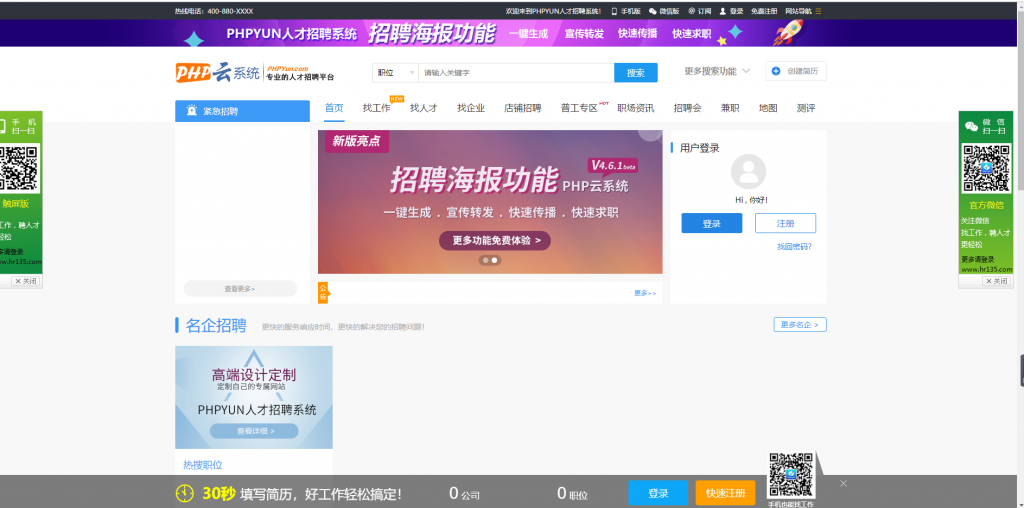Select the 普工专区 nav tab

(579, 108)
